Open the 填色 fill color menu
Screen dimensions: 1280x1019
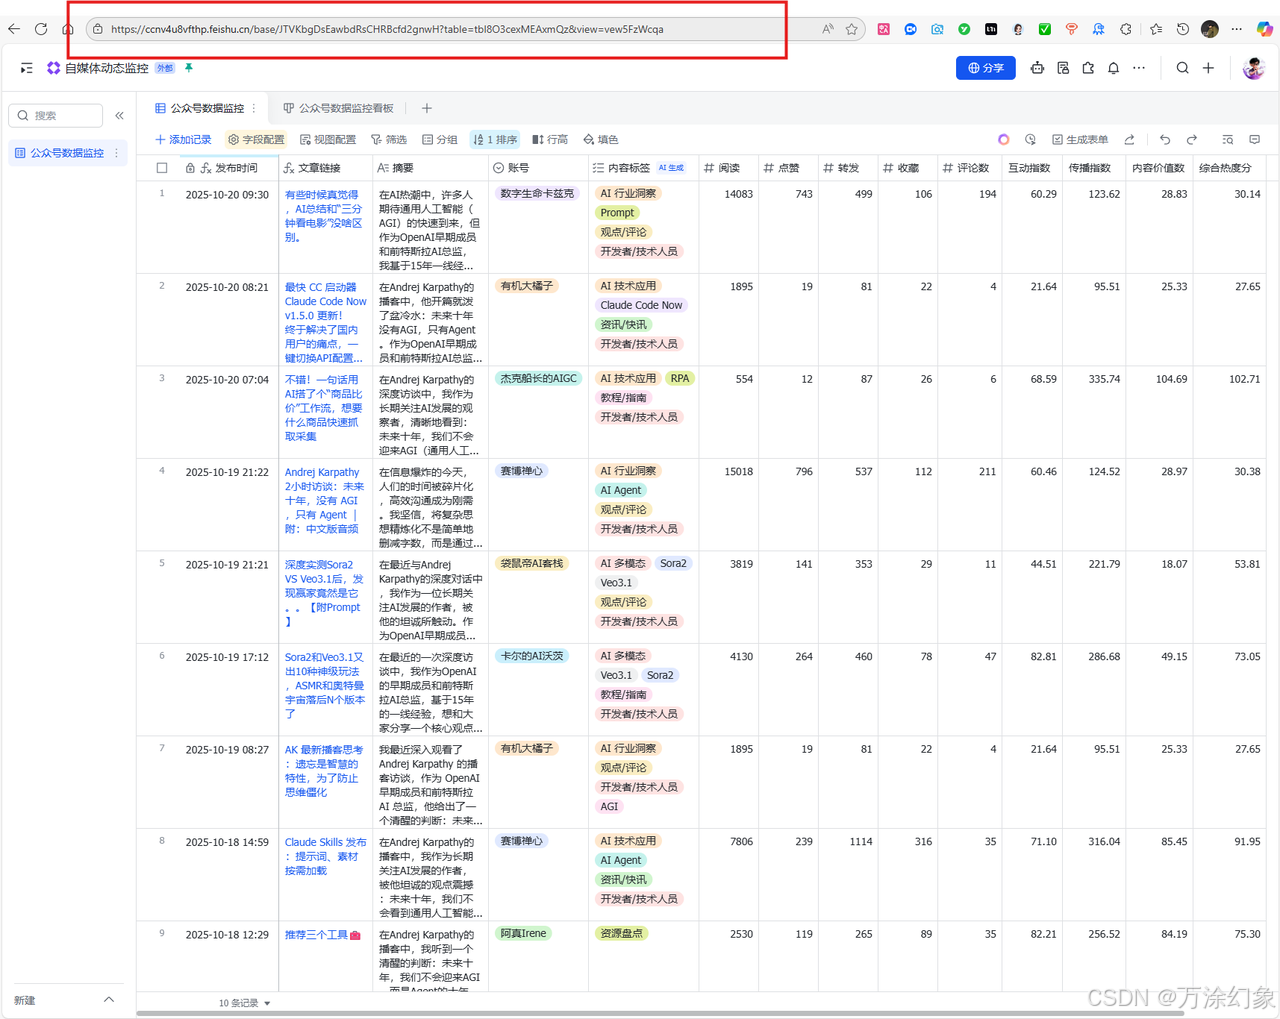click(x=601, y=140)
